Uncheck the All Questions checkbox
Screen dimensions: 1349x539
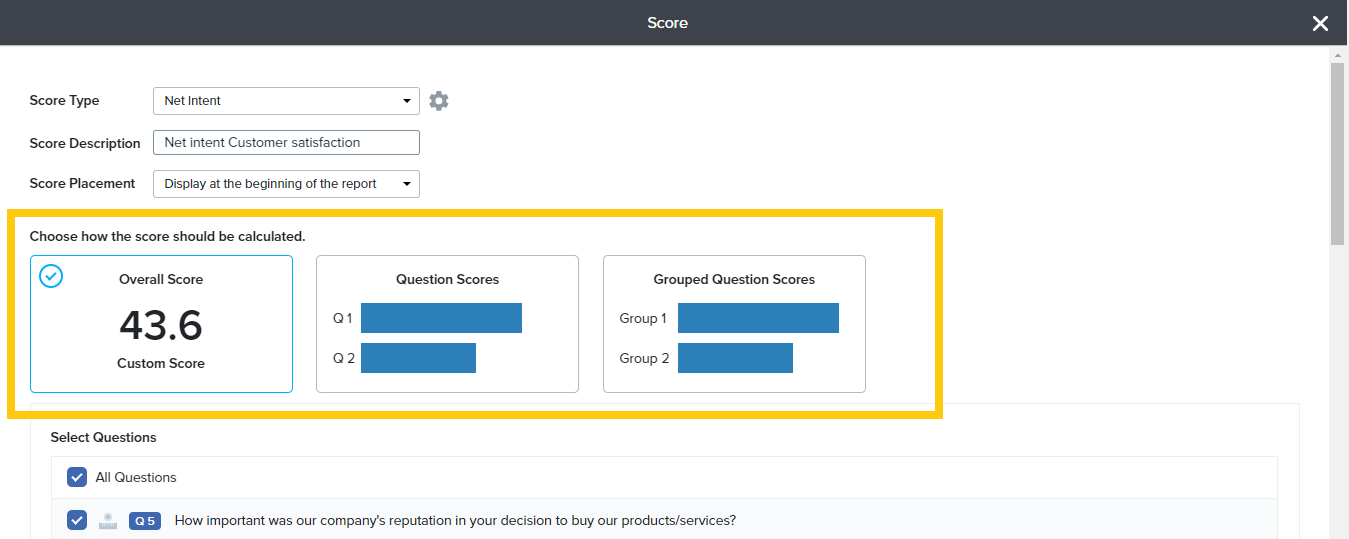[77, 477]
